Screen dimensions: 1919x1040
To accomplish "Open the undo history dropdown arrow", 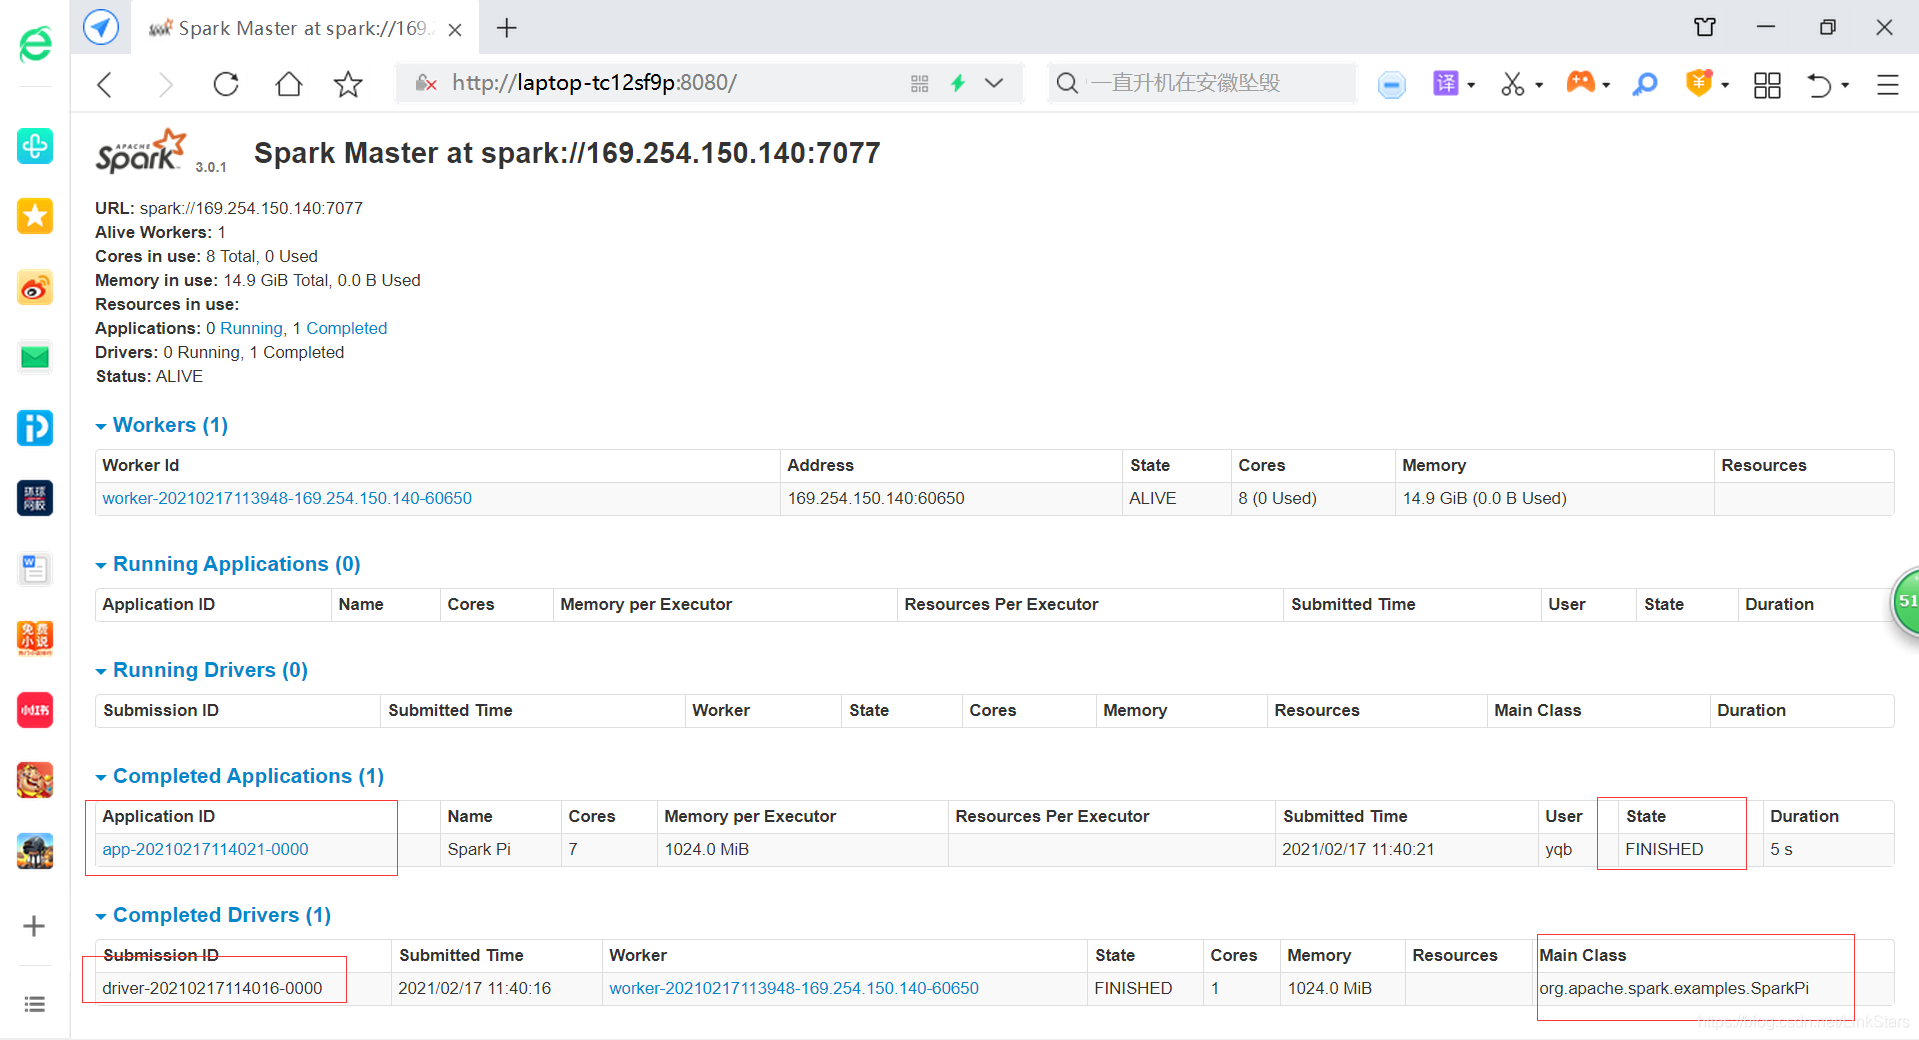I will pos(1845,85).
